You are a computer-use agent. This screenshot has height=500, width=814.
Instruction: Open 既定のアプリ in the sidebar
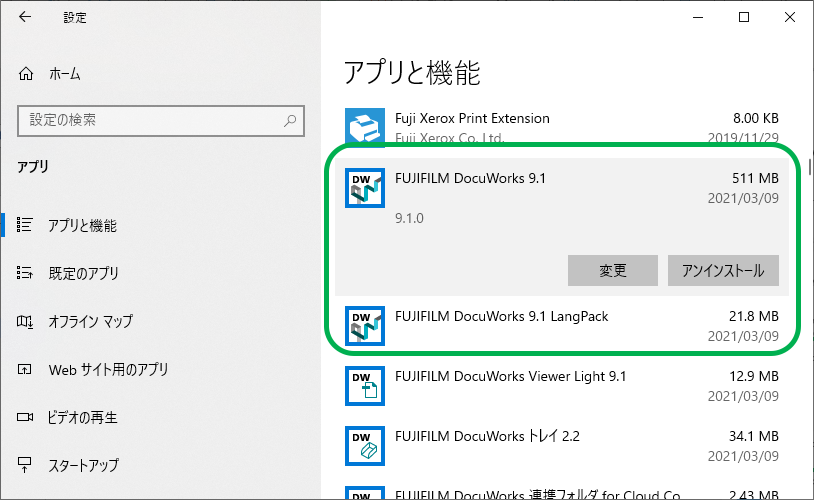pyautogui.click(x=84, y=274)
